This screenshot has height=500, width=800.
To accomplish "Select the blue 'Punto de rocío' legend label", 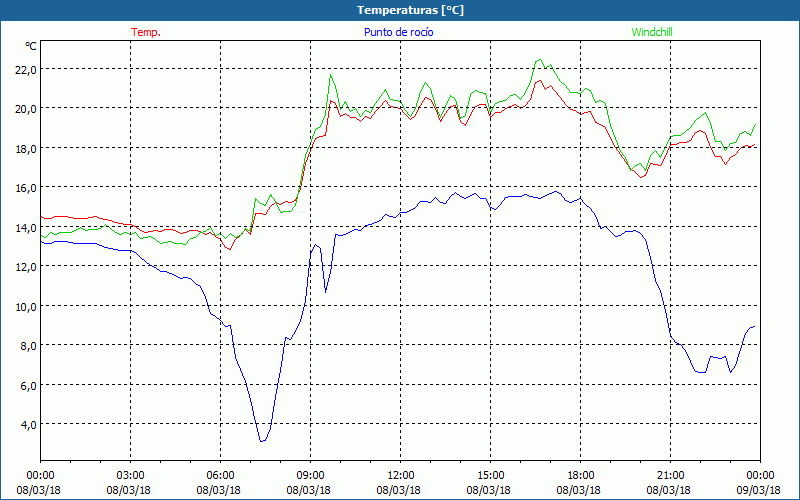I will 398,32.
